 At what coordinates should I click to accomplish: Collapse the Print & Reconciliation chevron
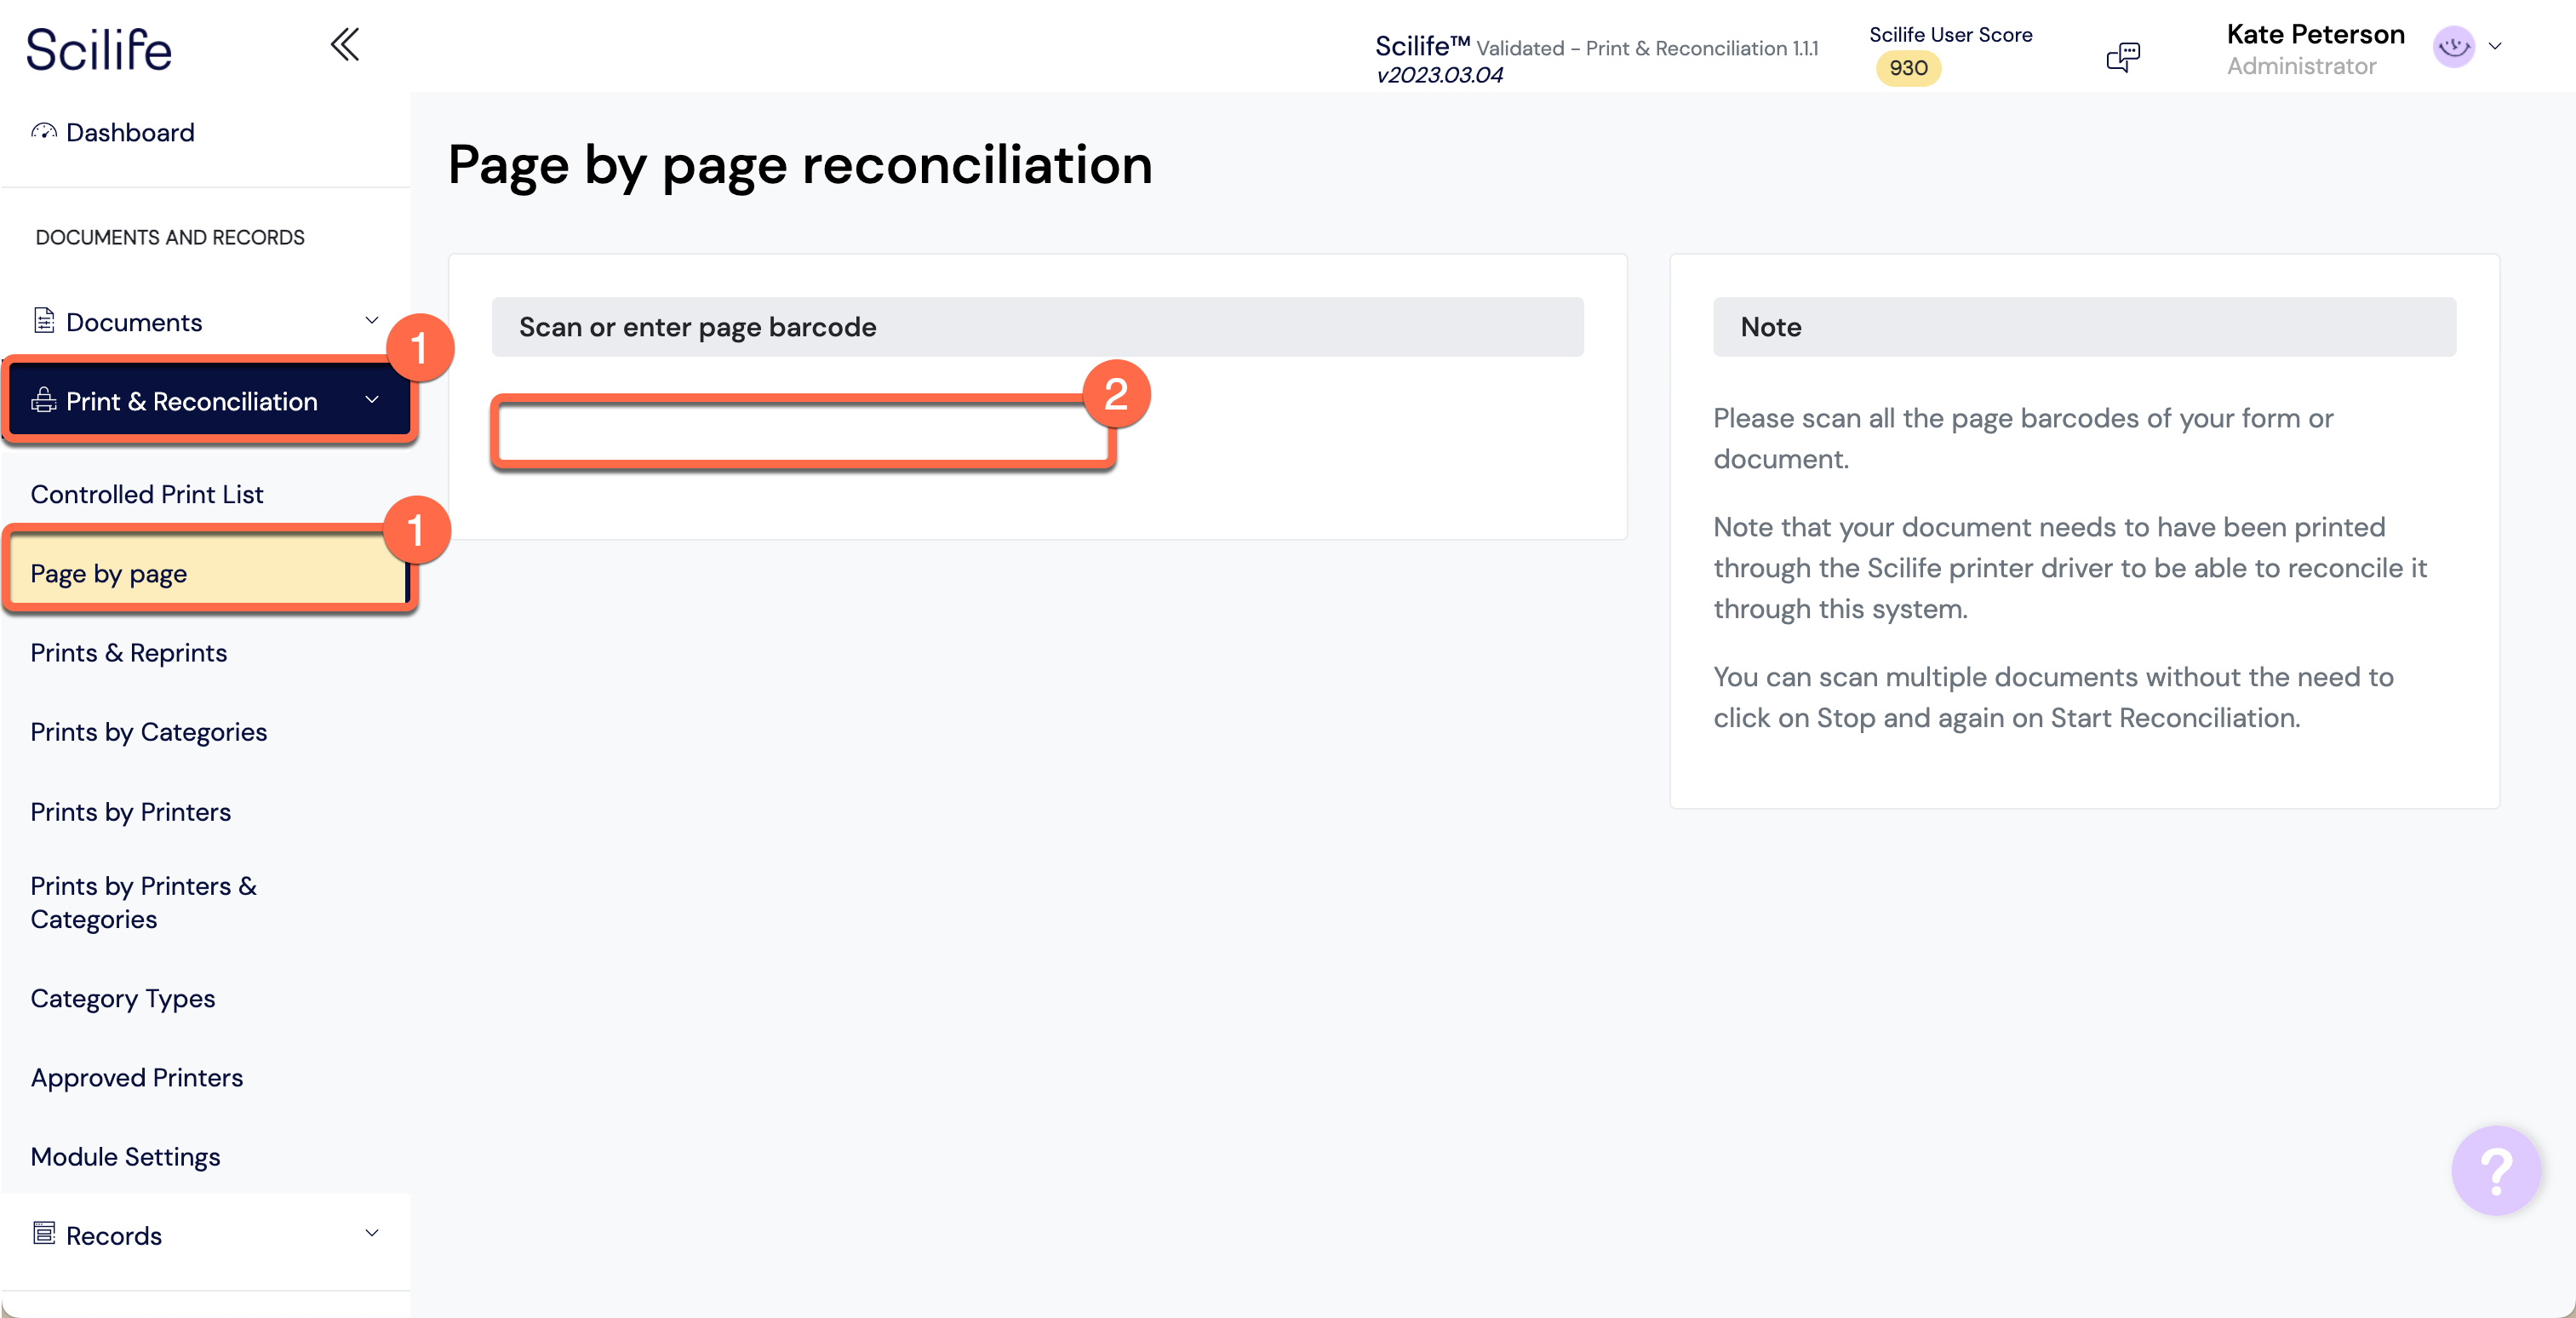tap(372, 400)
